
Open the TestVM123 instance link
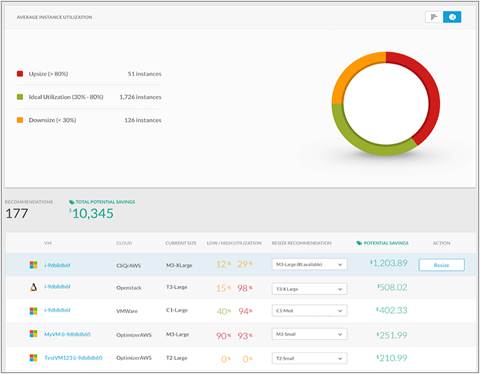tap(73, 358)
